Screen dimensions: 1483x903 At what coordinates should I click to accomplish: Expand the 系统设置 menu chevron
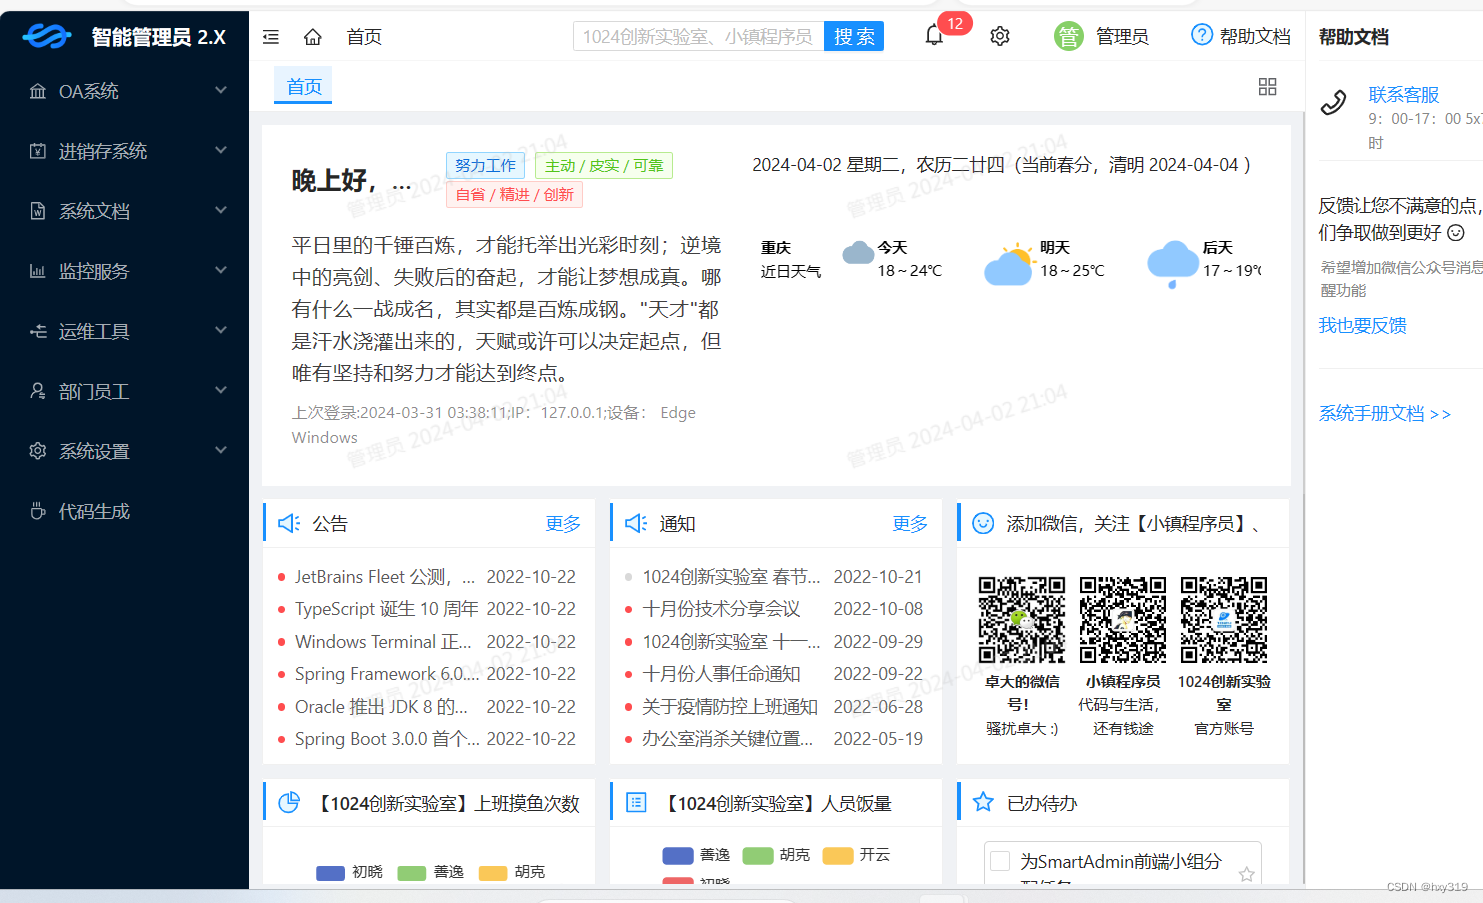point(221,450)
